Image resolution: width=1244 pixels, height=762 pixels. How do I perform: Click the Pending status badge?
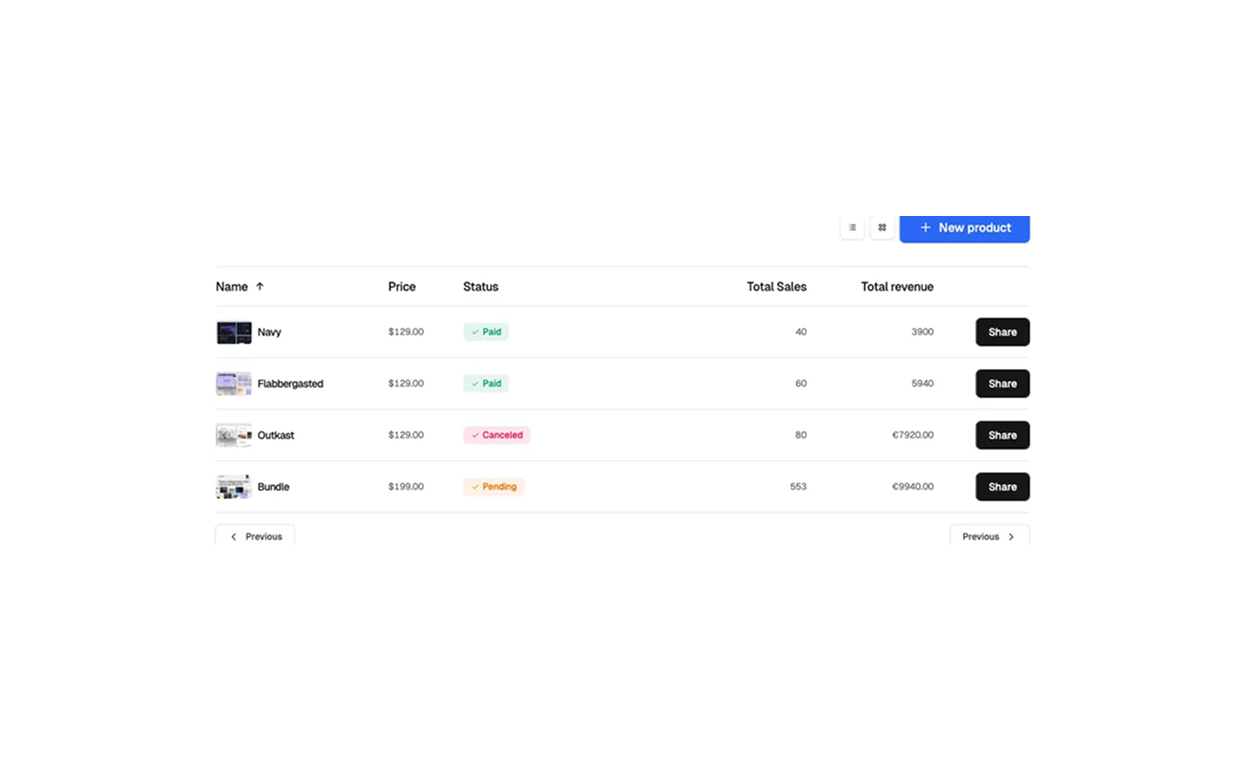[494, 487]
